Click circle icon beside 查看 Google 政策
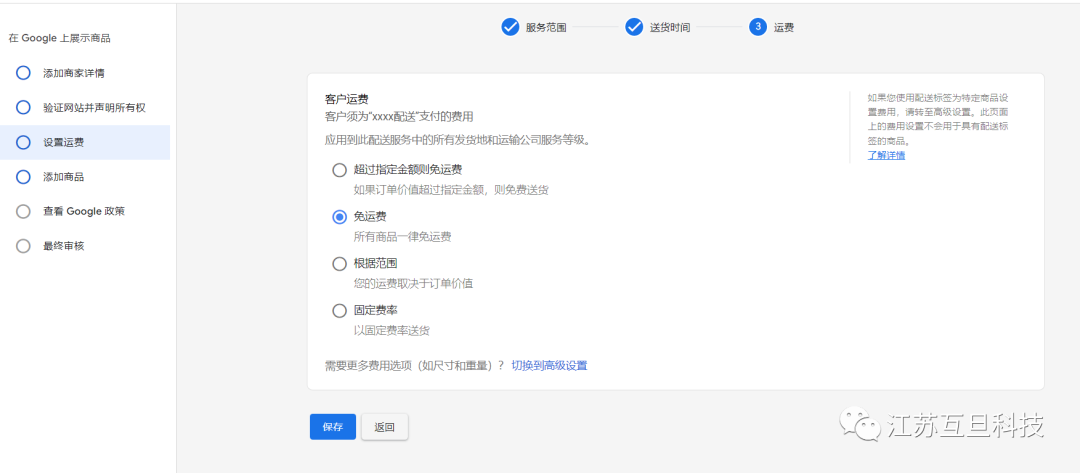This screenshot has height=473, width=1080. [x=23, y=211]
